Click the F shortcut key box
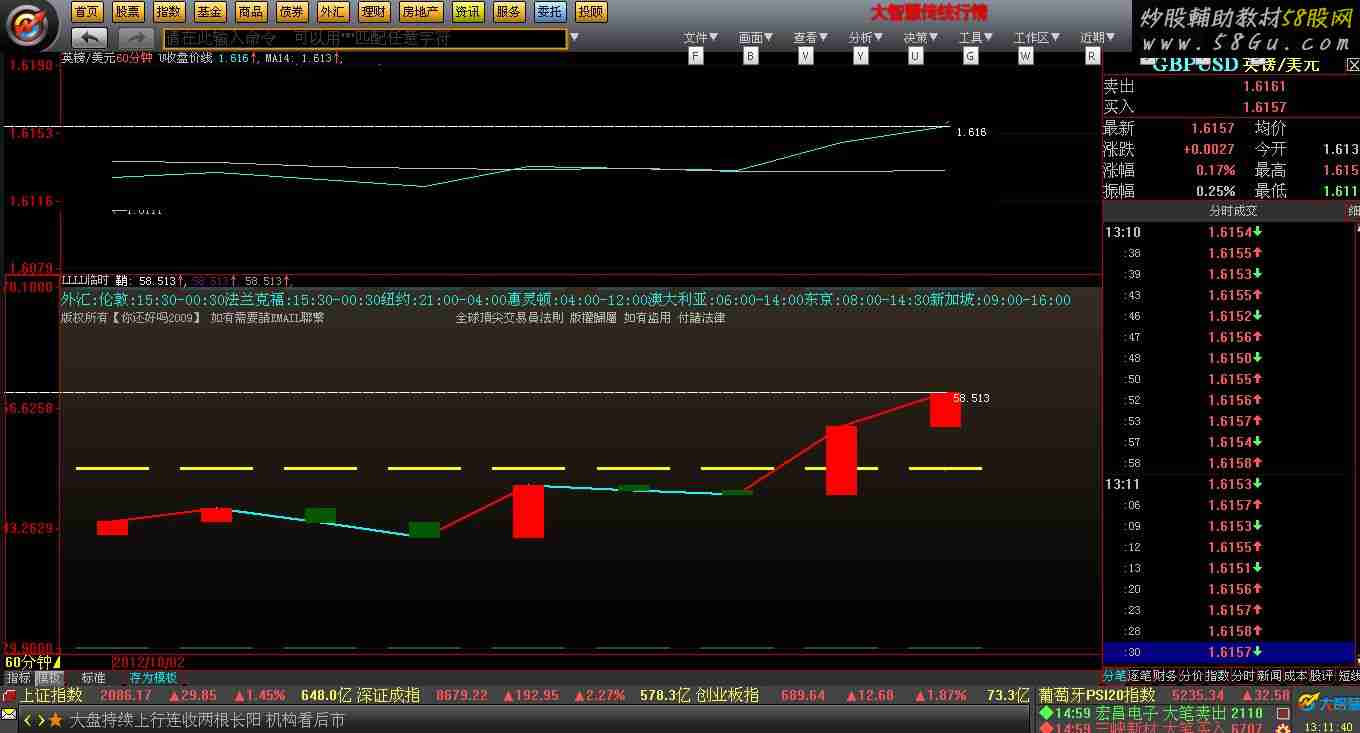1360x733 pixels. [696, 56]
